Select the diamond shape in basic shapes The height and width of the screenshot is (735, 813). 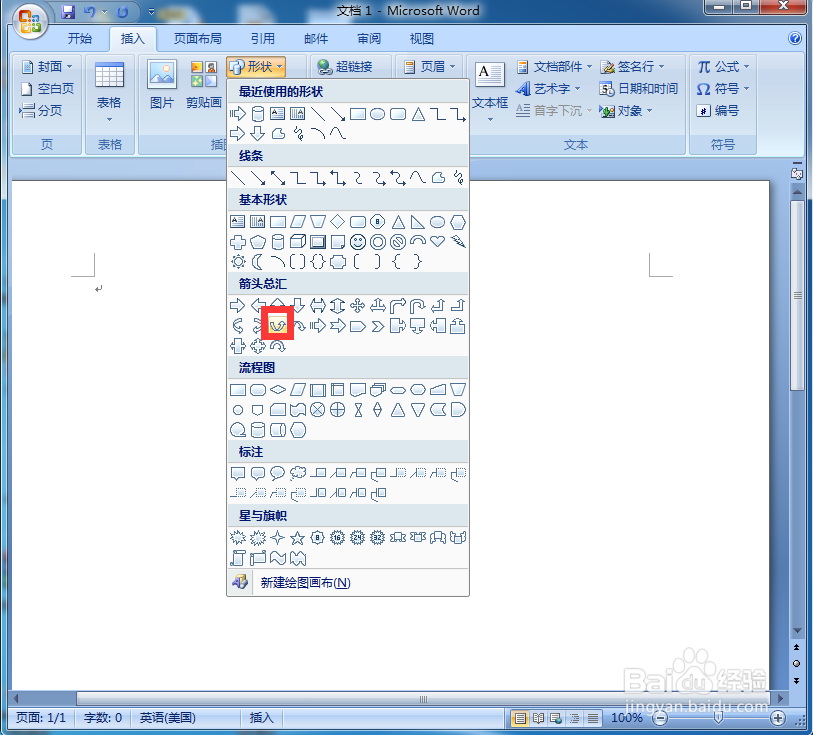[x=338, y=222]
